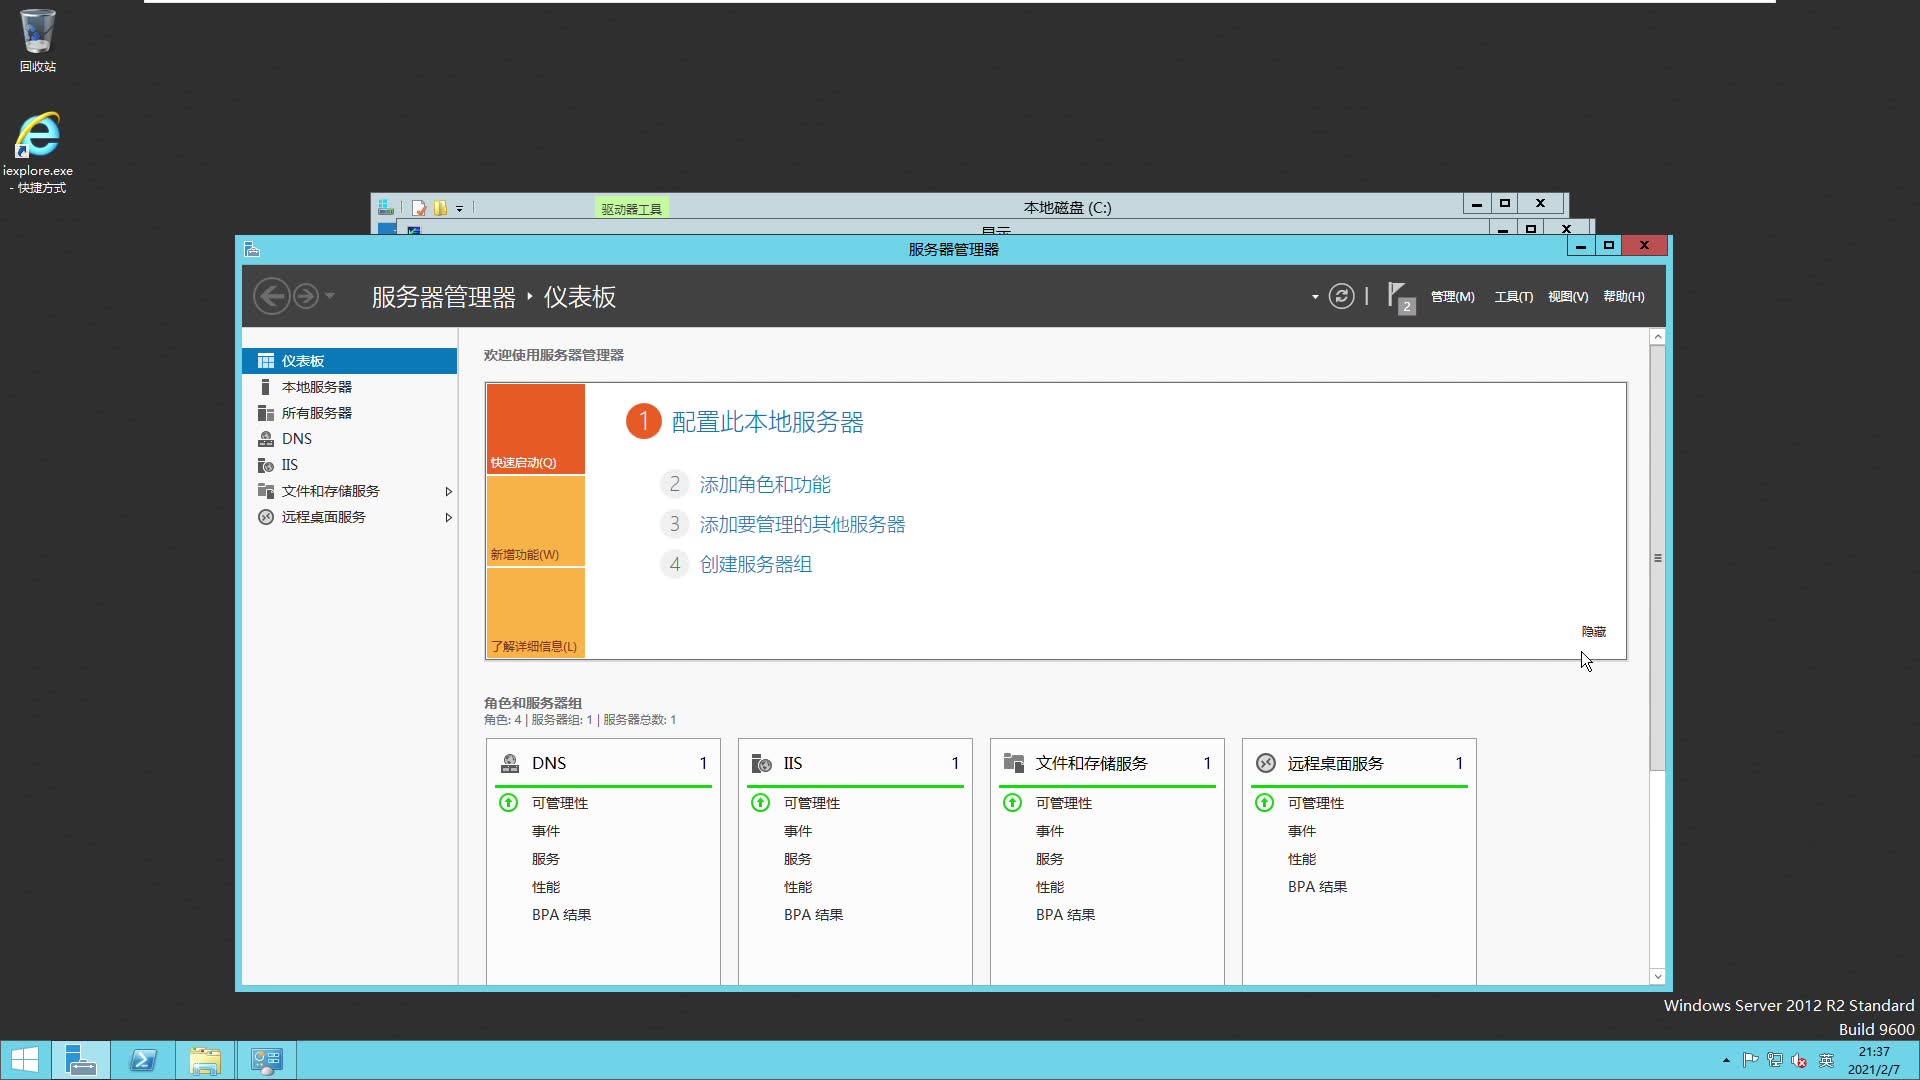This screenshot has width=1920, height=1080.
Task: Click 创建服务器组 link
Action: pyautogui.click(x=755, y=565)
